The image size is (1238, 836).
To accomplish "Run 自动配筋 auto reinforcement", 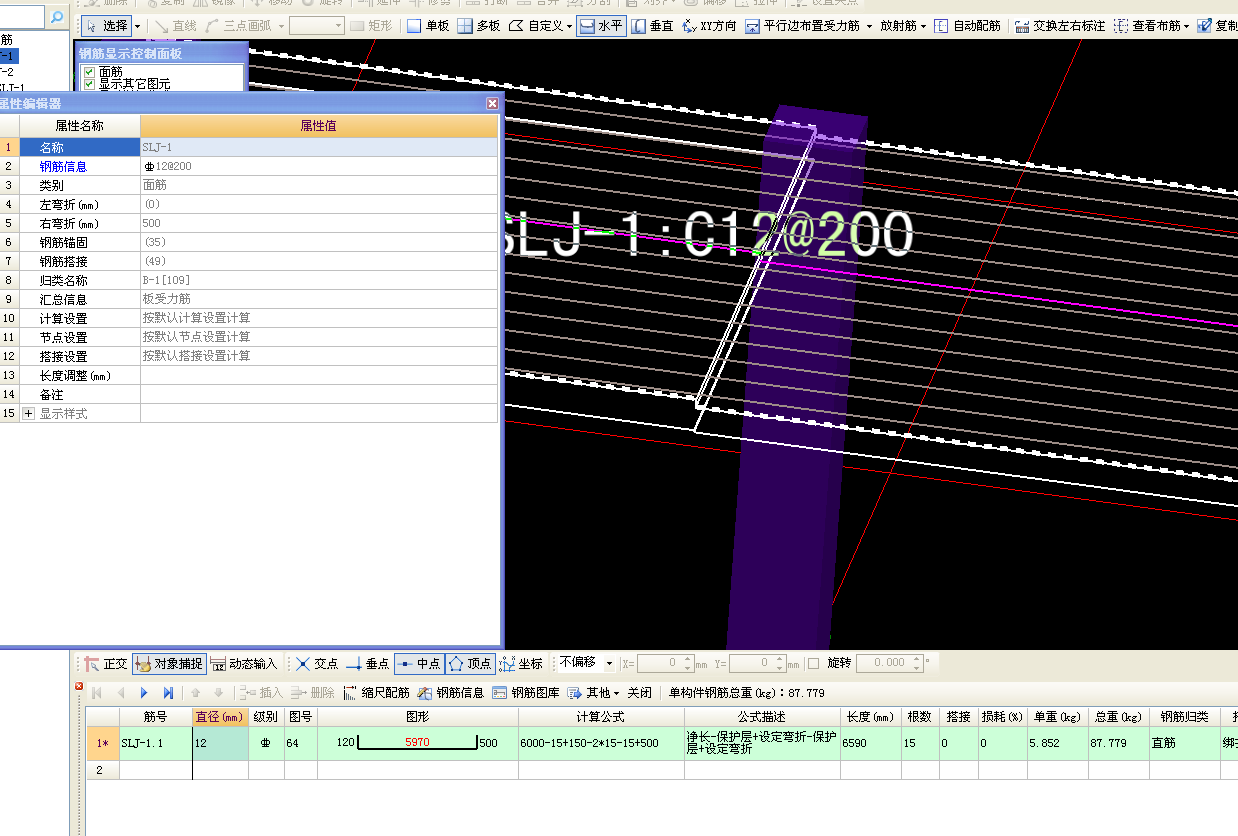I will 967,26.
